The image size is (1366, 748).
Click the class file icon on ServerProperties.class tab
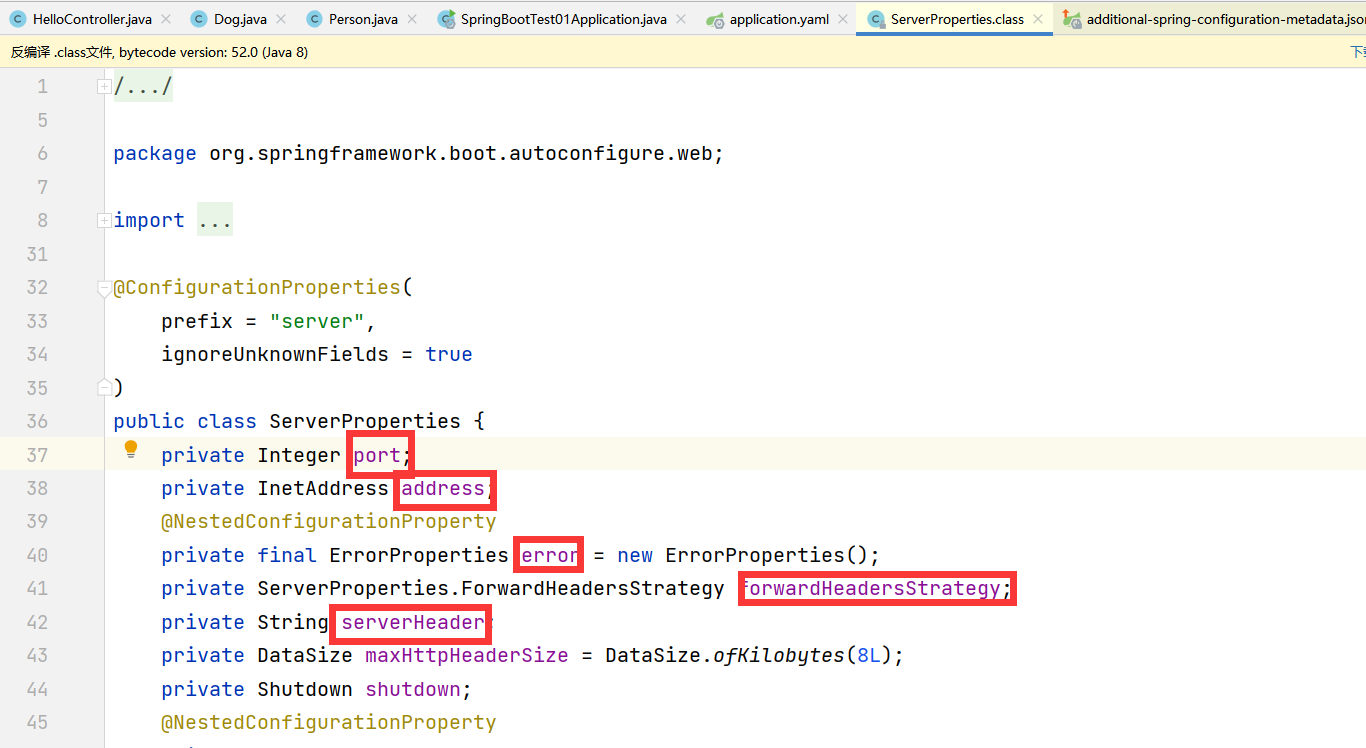[x=875, y=19]
